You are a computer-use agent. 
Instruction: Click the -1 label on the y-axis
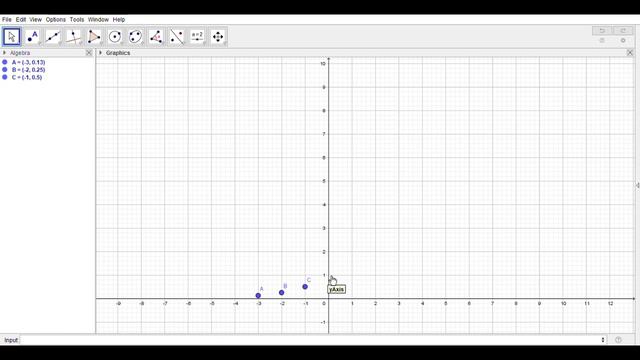tap(323, 322)
